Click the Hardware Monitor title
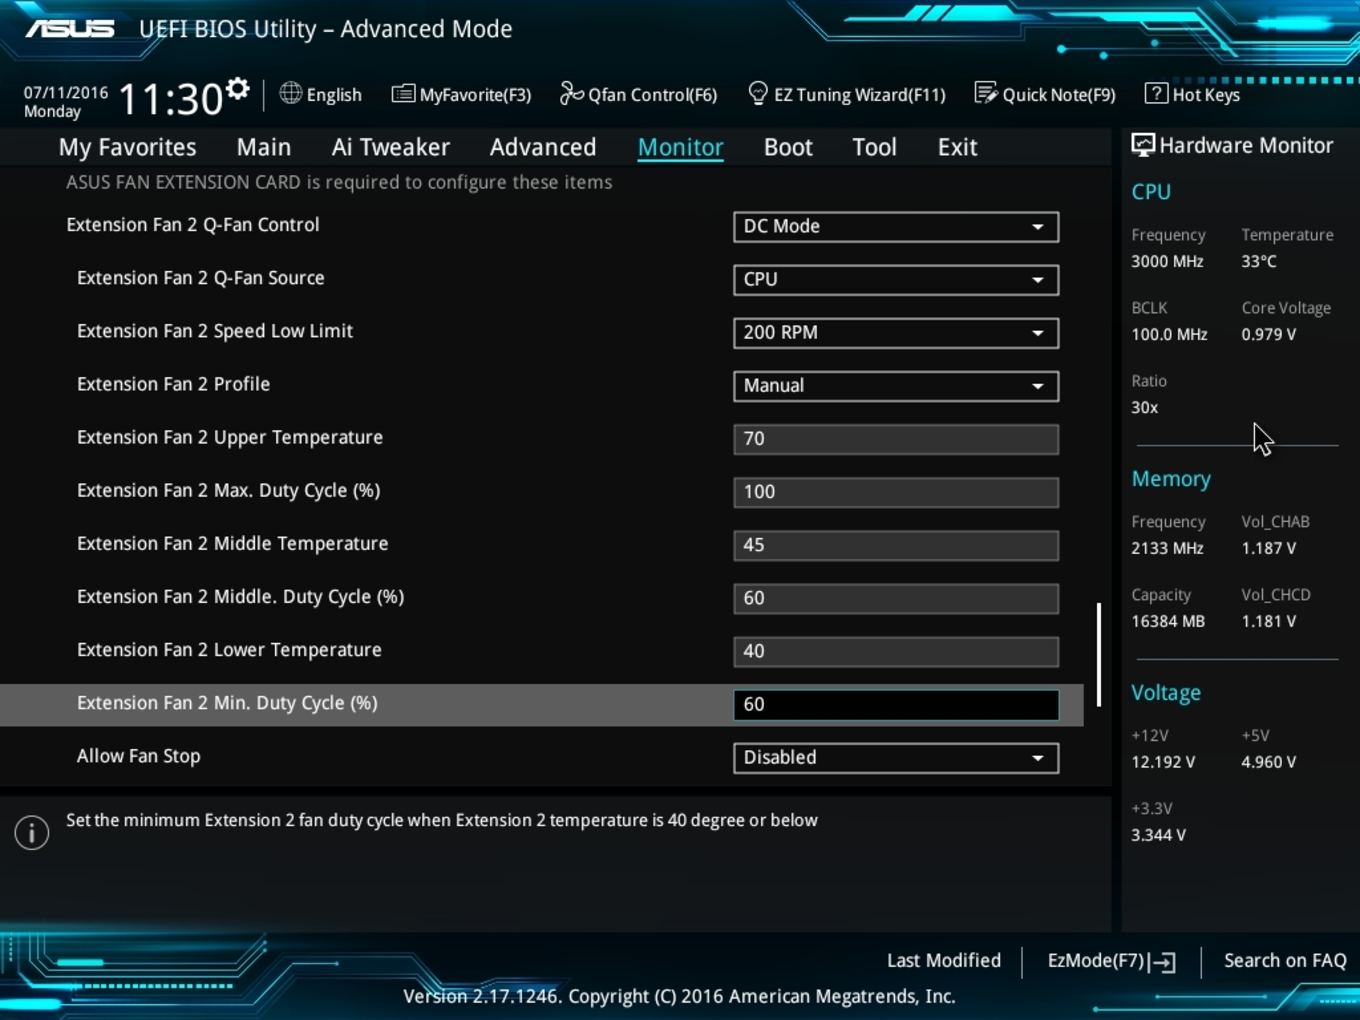This screenshot has height=1020, width=1360. [x=1246, y=145]
